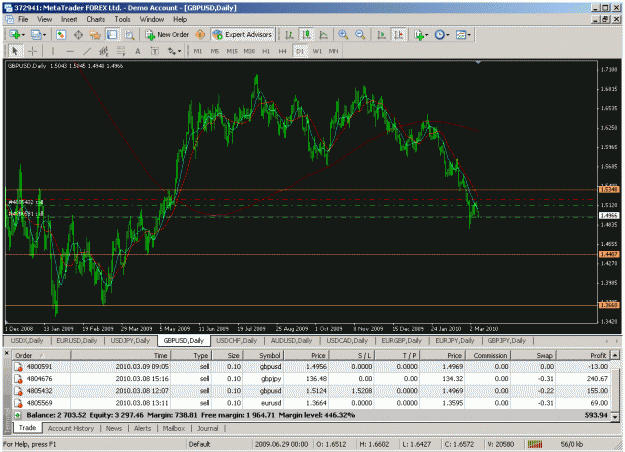625x452 pixels.
Task: Open the Market Watch window icon
Action: [61, 35]
